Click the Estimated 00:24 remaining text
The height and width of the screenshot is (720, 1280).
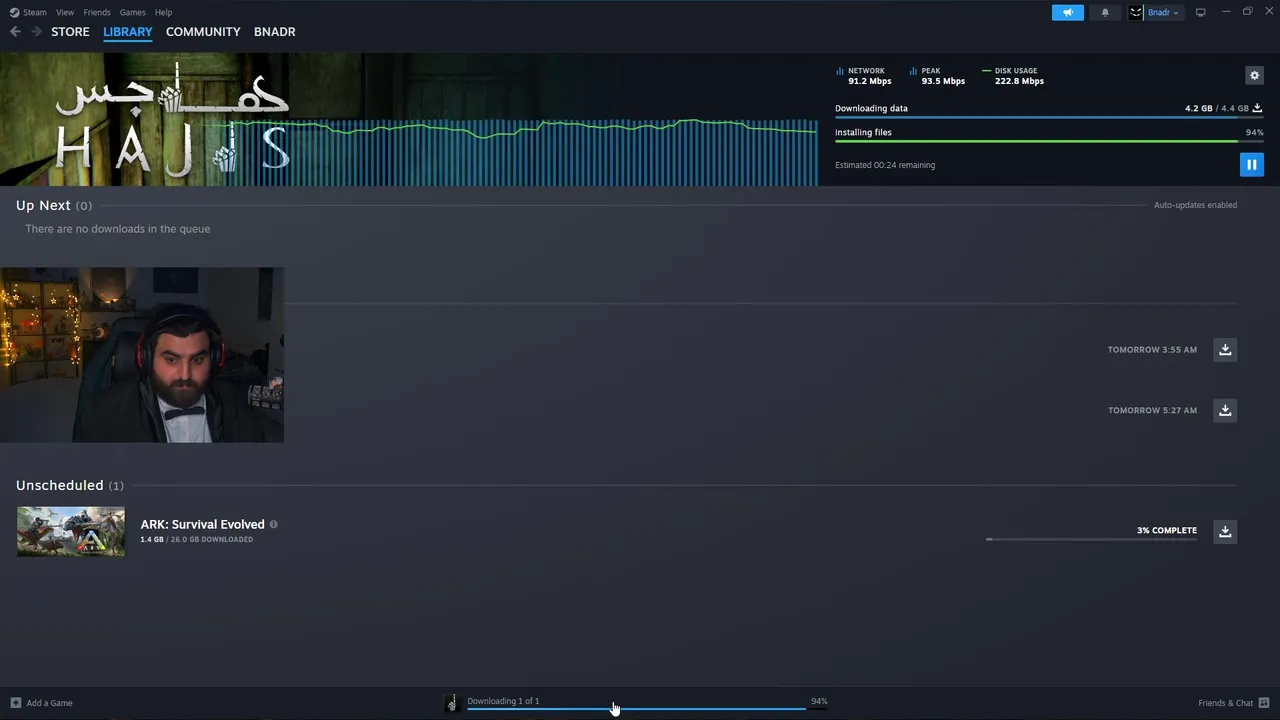pyautogui.click(x=885, y=165)
